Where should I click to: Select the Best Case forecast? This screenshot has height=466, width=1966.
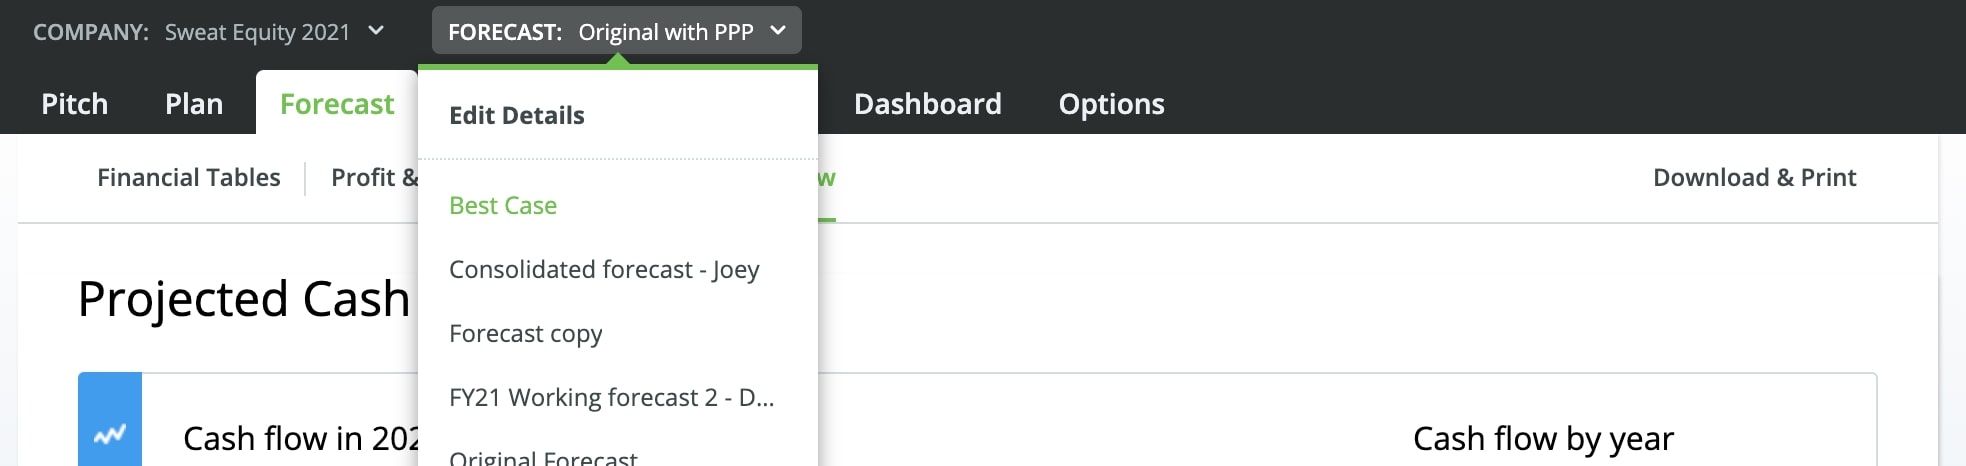click(x=503, y=206)
